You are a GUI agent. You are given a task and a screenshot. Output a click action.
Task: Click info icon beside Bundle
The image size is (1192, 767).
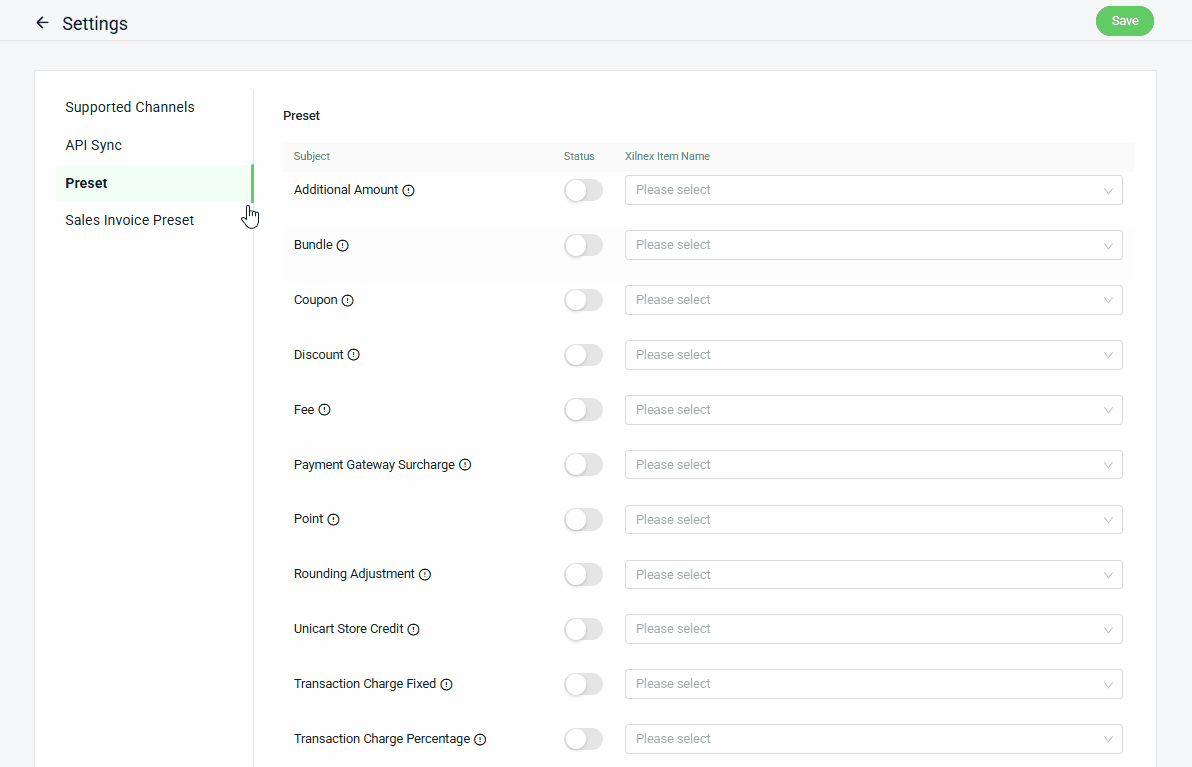click(343, 245)
